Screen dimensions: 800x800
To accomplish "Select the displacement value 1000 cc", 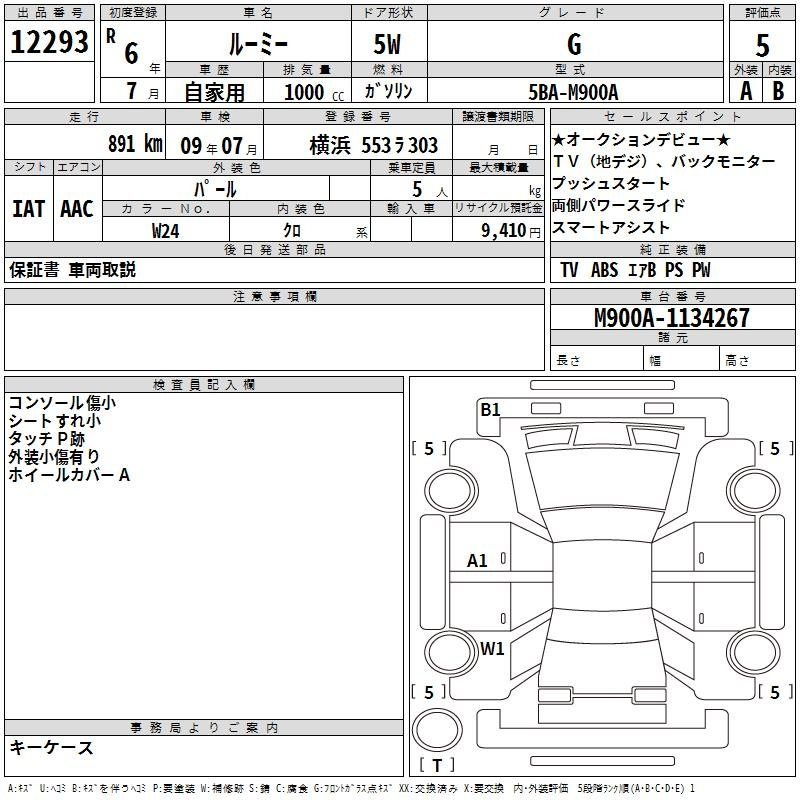I will pyautogui.click(x=314, y=92).
